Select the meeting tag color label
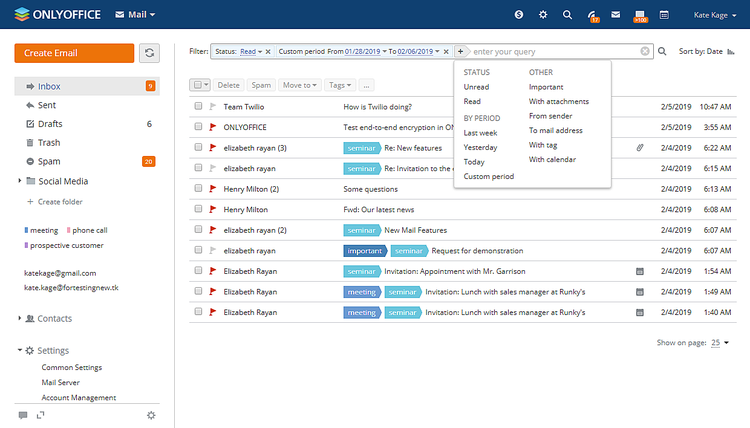 41,230
